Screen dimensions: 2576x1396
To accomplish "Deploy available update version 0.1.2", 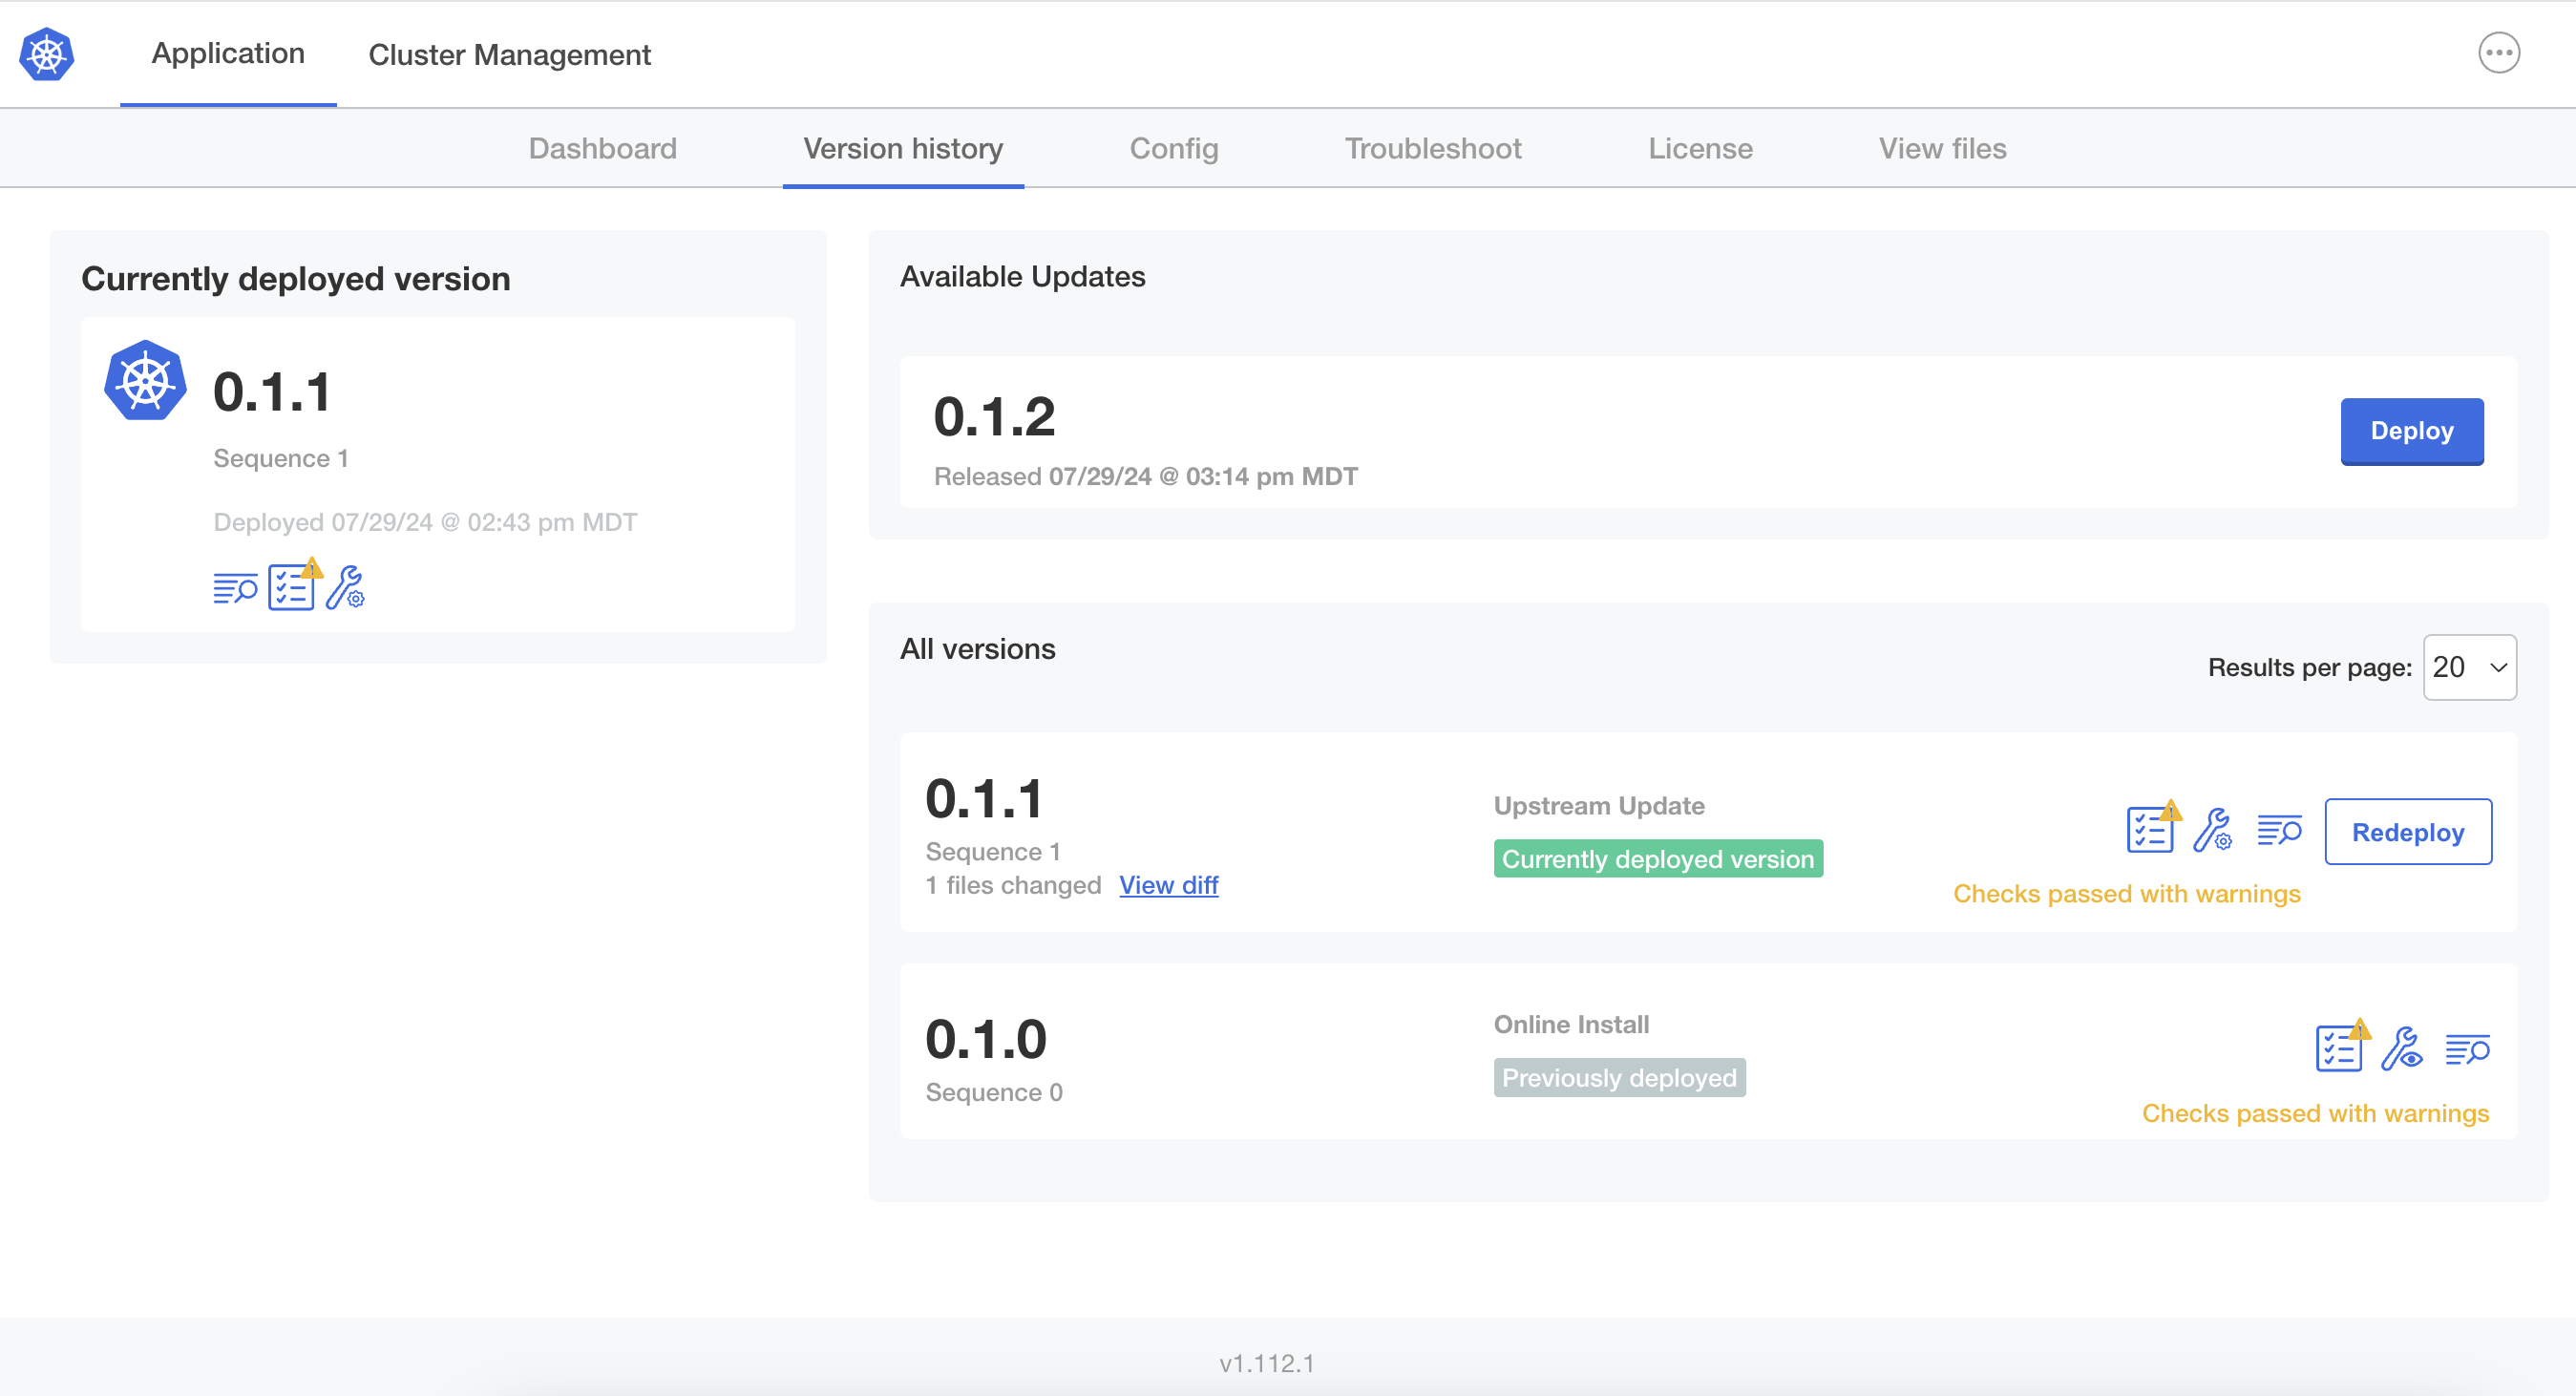I will [2413, 432].
